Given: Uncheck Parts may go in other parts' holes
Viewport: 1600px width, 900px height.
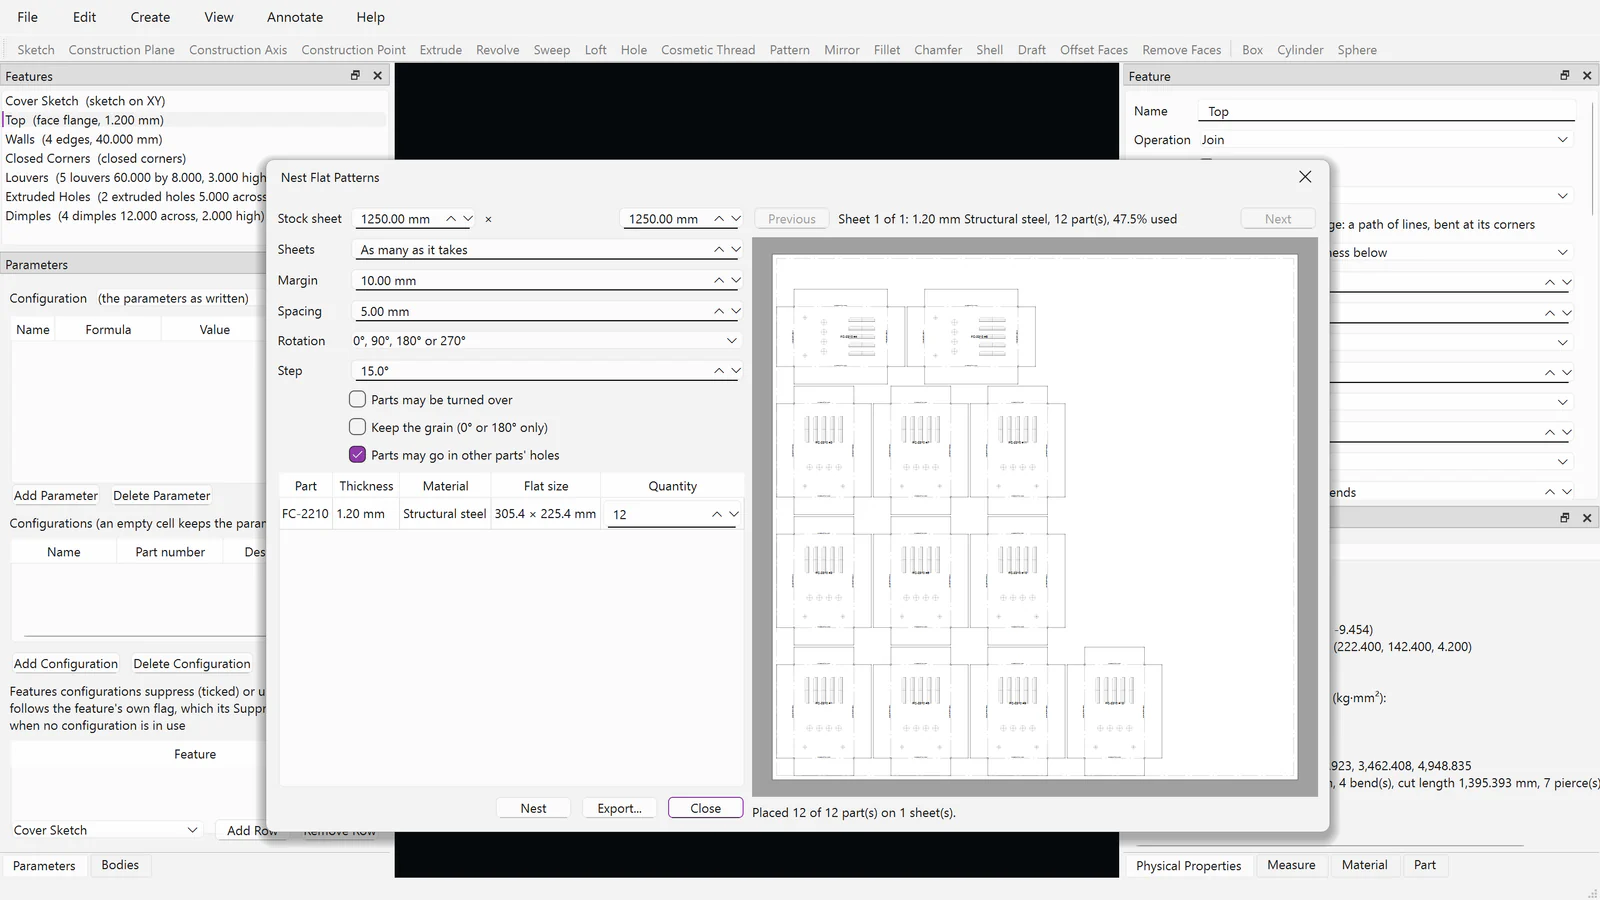Looking at the screenshot, I should click(x=357, y=455).
